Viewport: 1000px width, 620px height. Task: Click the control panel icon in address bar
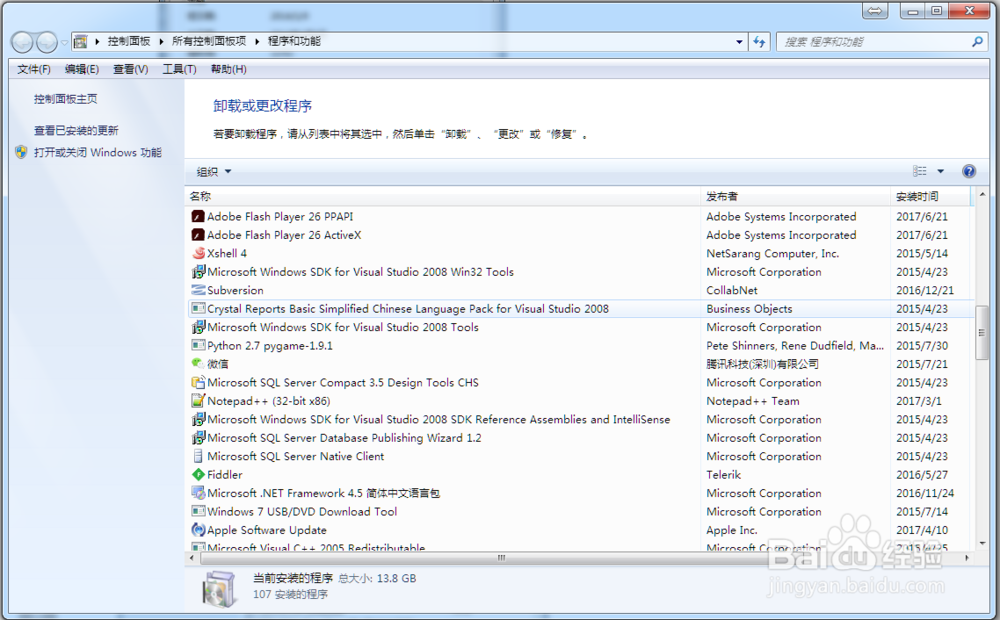tap(80, 42)
